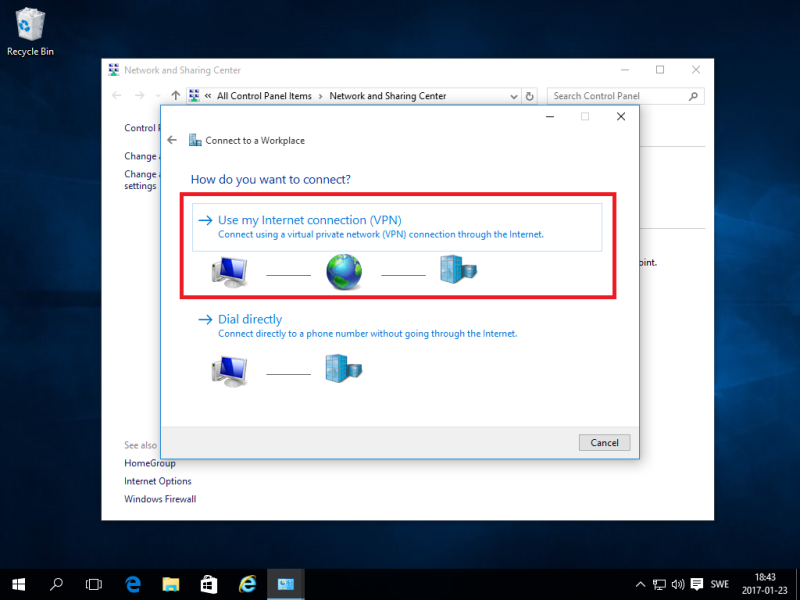Click the Search Control Panel field
This screenshot has width=800, height=600.
pos(618,96)
